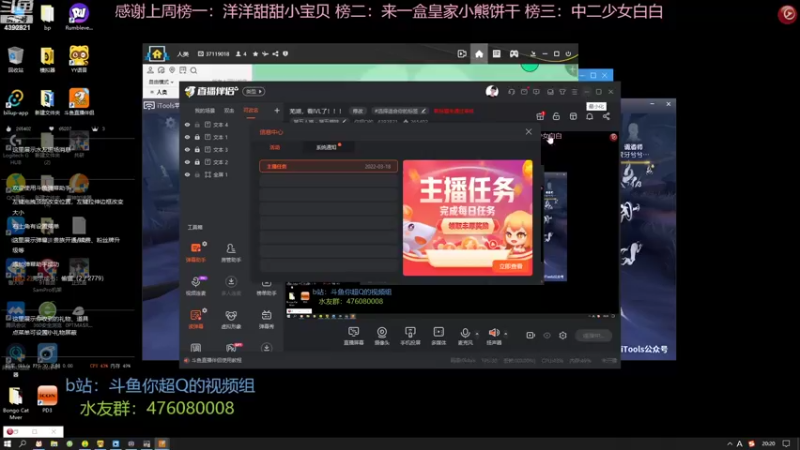
Task: Open the notification center on taskbar
Action: [786, 444]
